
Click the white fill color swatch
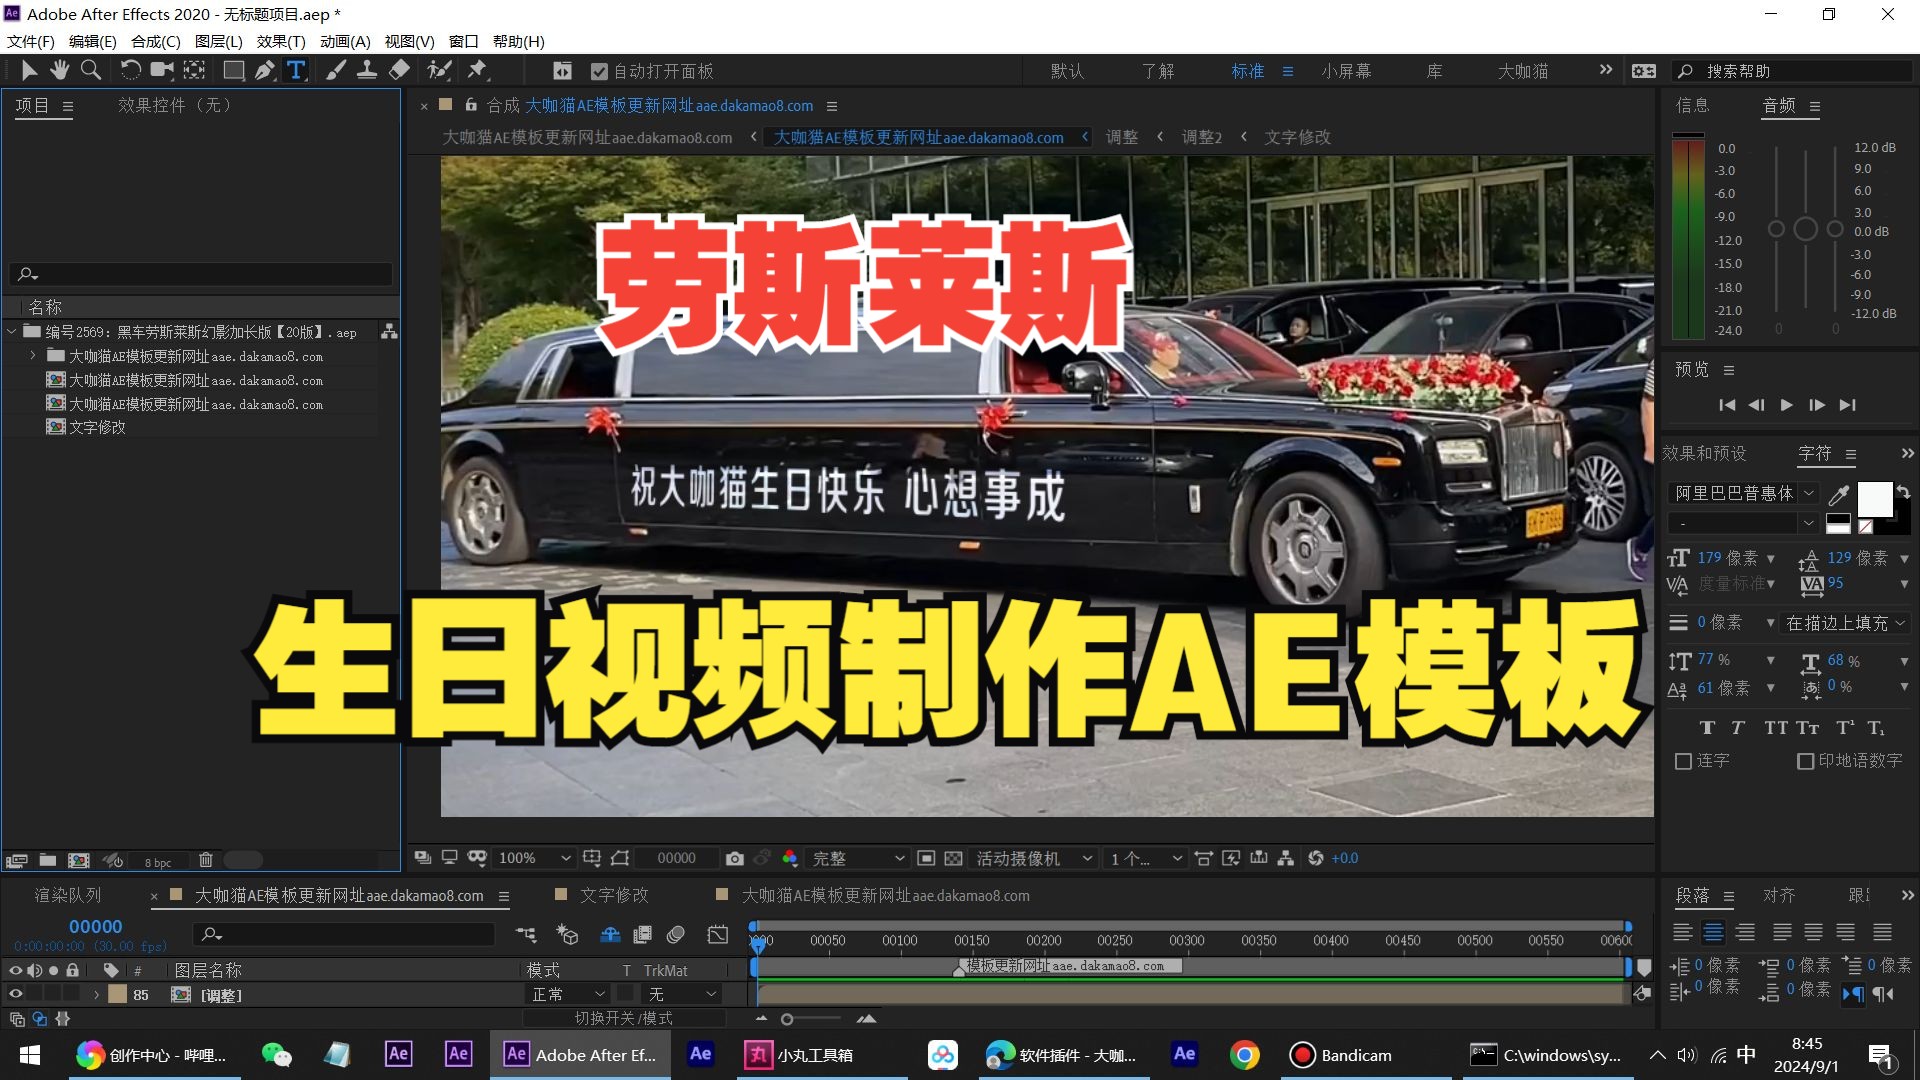1874,498
